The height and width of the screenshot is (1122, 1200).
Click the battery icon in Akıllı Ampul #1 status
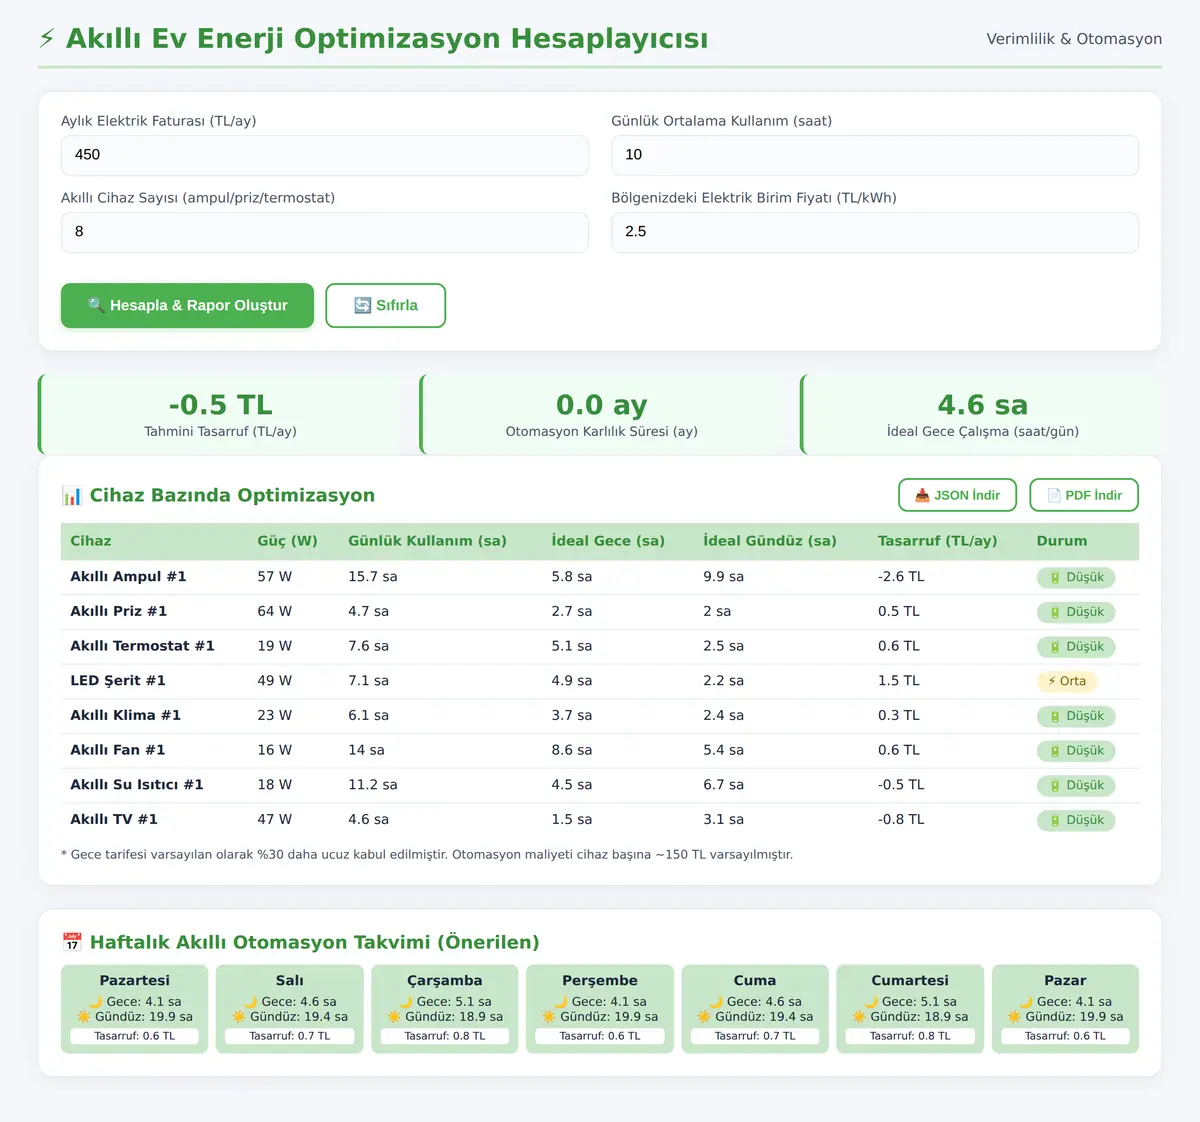1055,577
